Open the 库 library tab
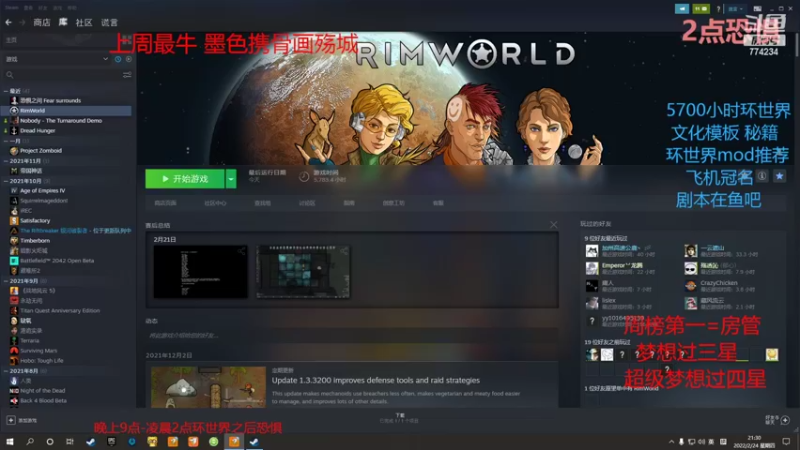The height and width of the screenshot is (450, 800). coord(63,22)
